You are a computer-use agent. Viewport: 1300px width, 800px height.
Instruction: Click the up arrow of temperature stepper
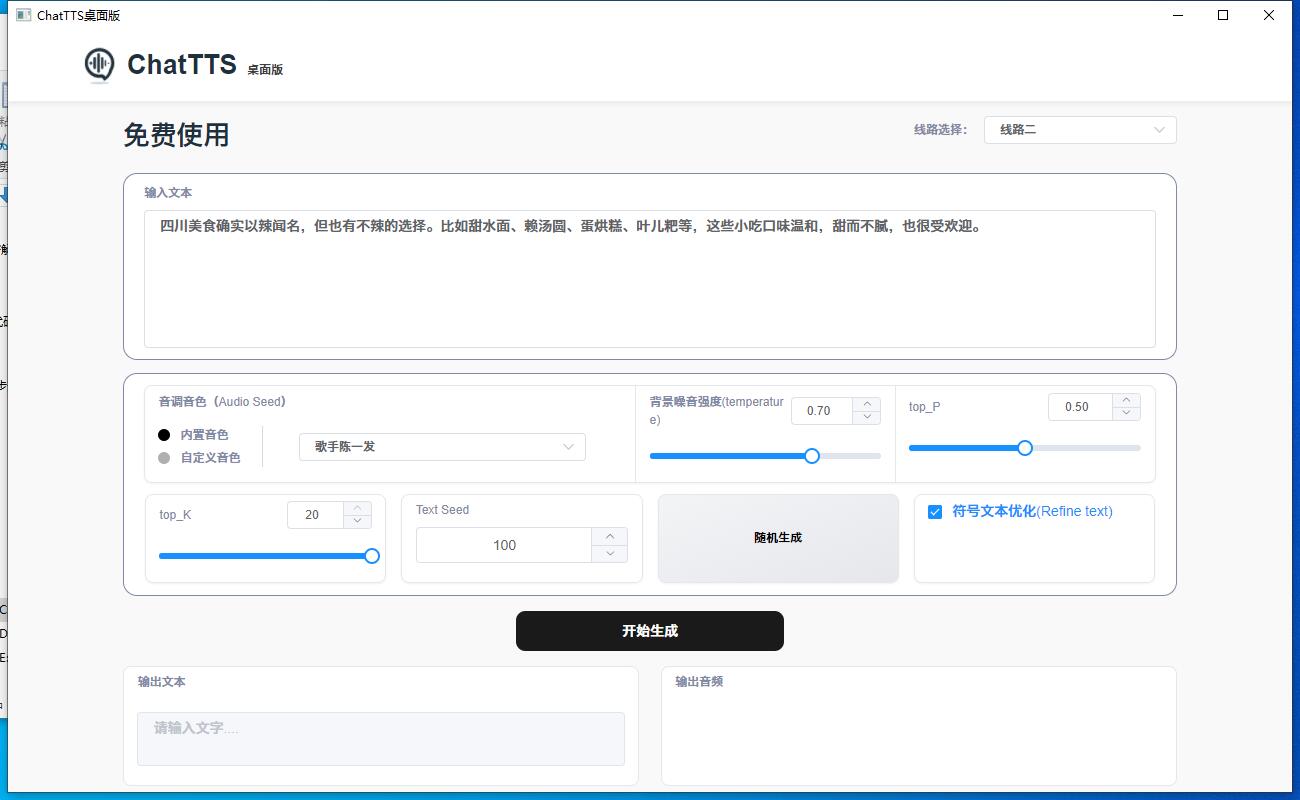click(x=867, y=404)
